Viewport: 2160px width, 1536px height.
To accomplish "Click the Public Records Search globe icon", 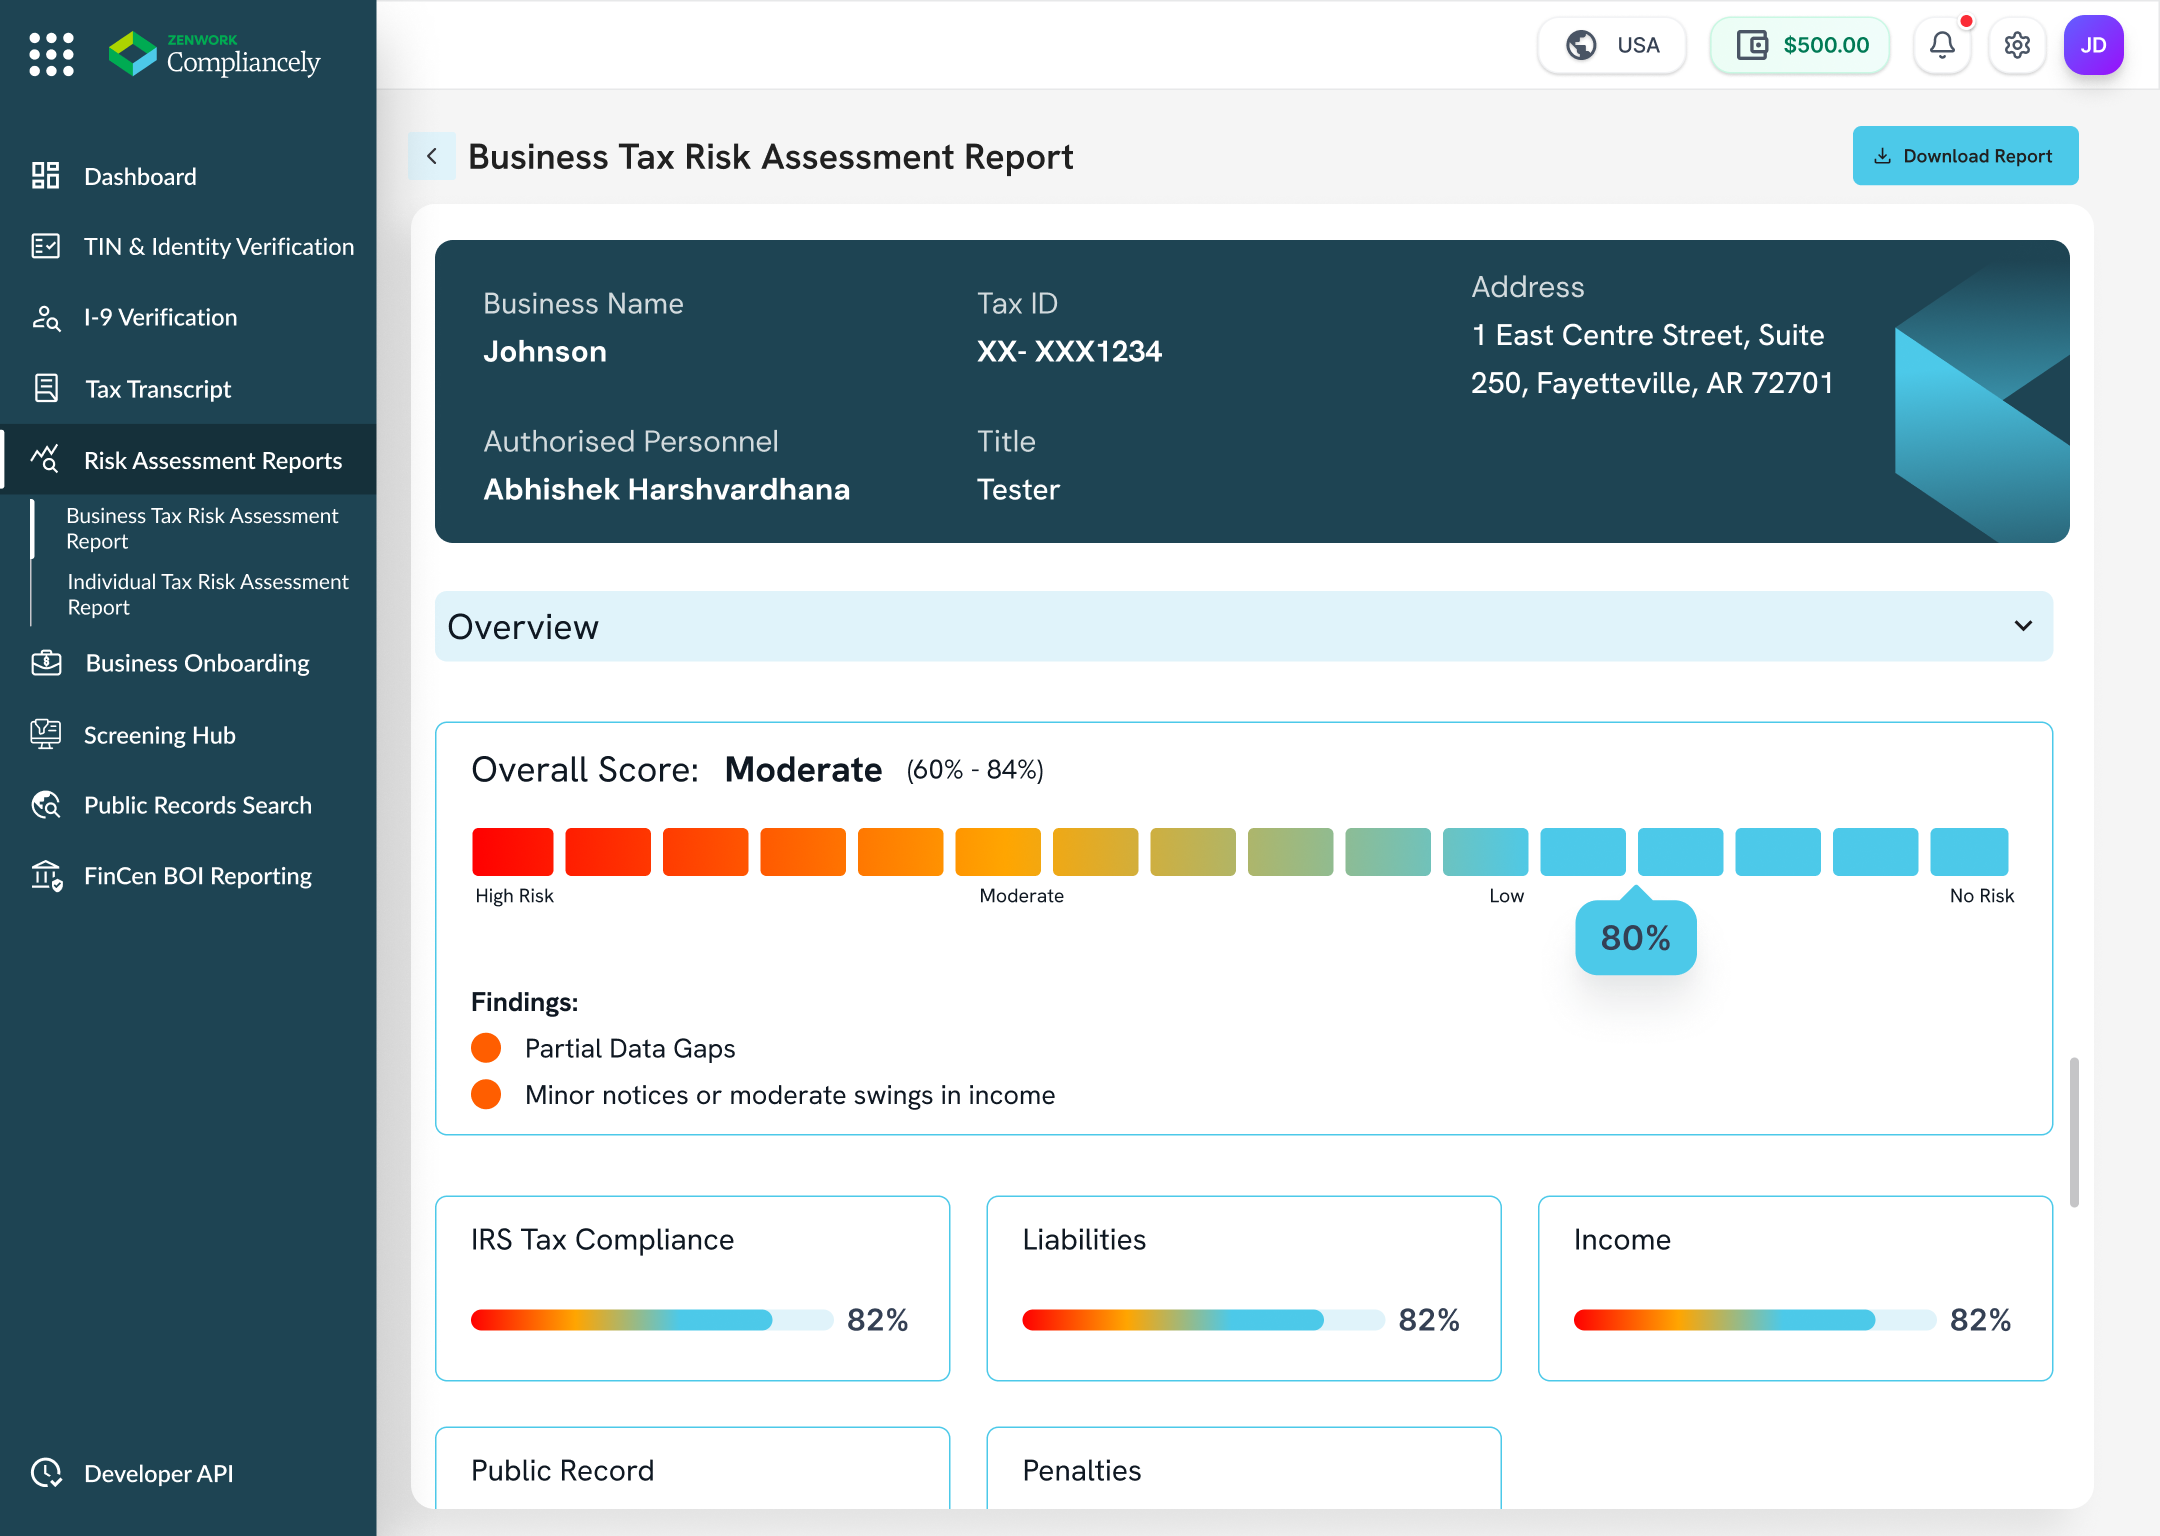I will pos(46,805).
